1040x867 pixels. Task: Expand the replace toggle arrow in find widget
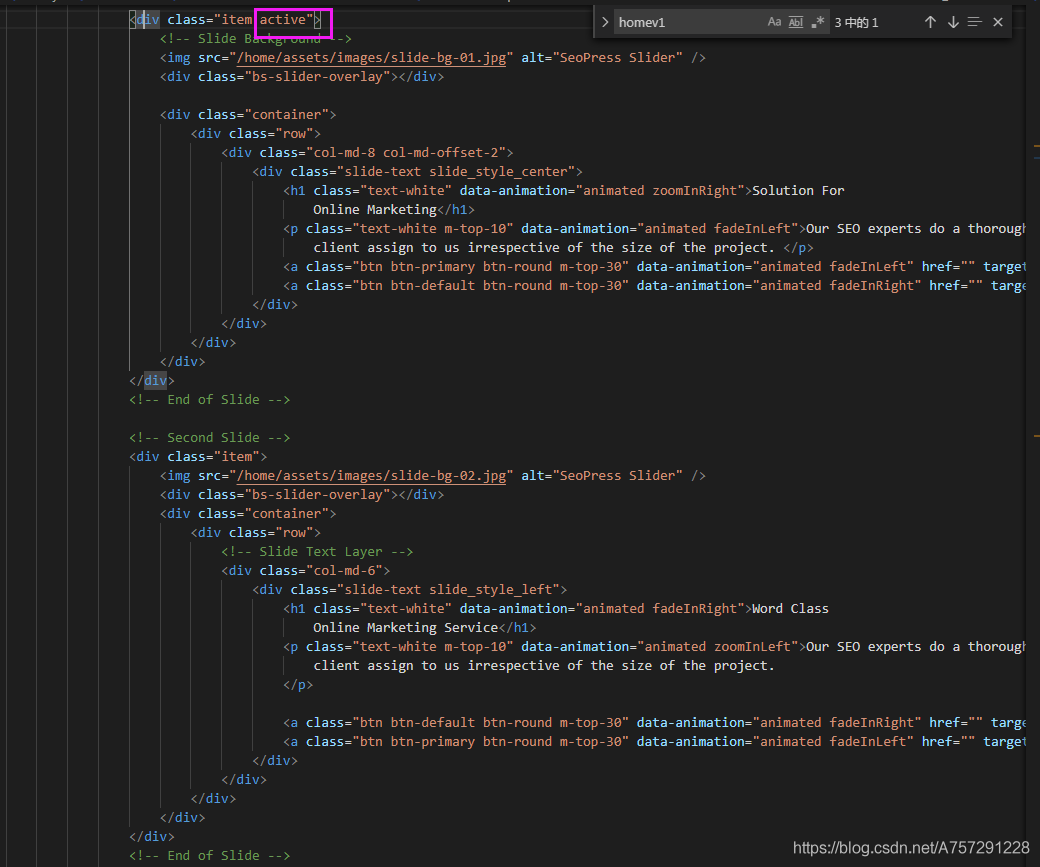(605, 22)
